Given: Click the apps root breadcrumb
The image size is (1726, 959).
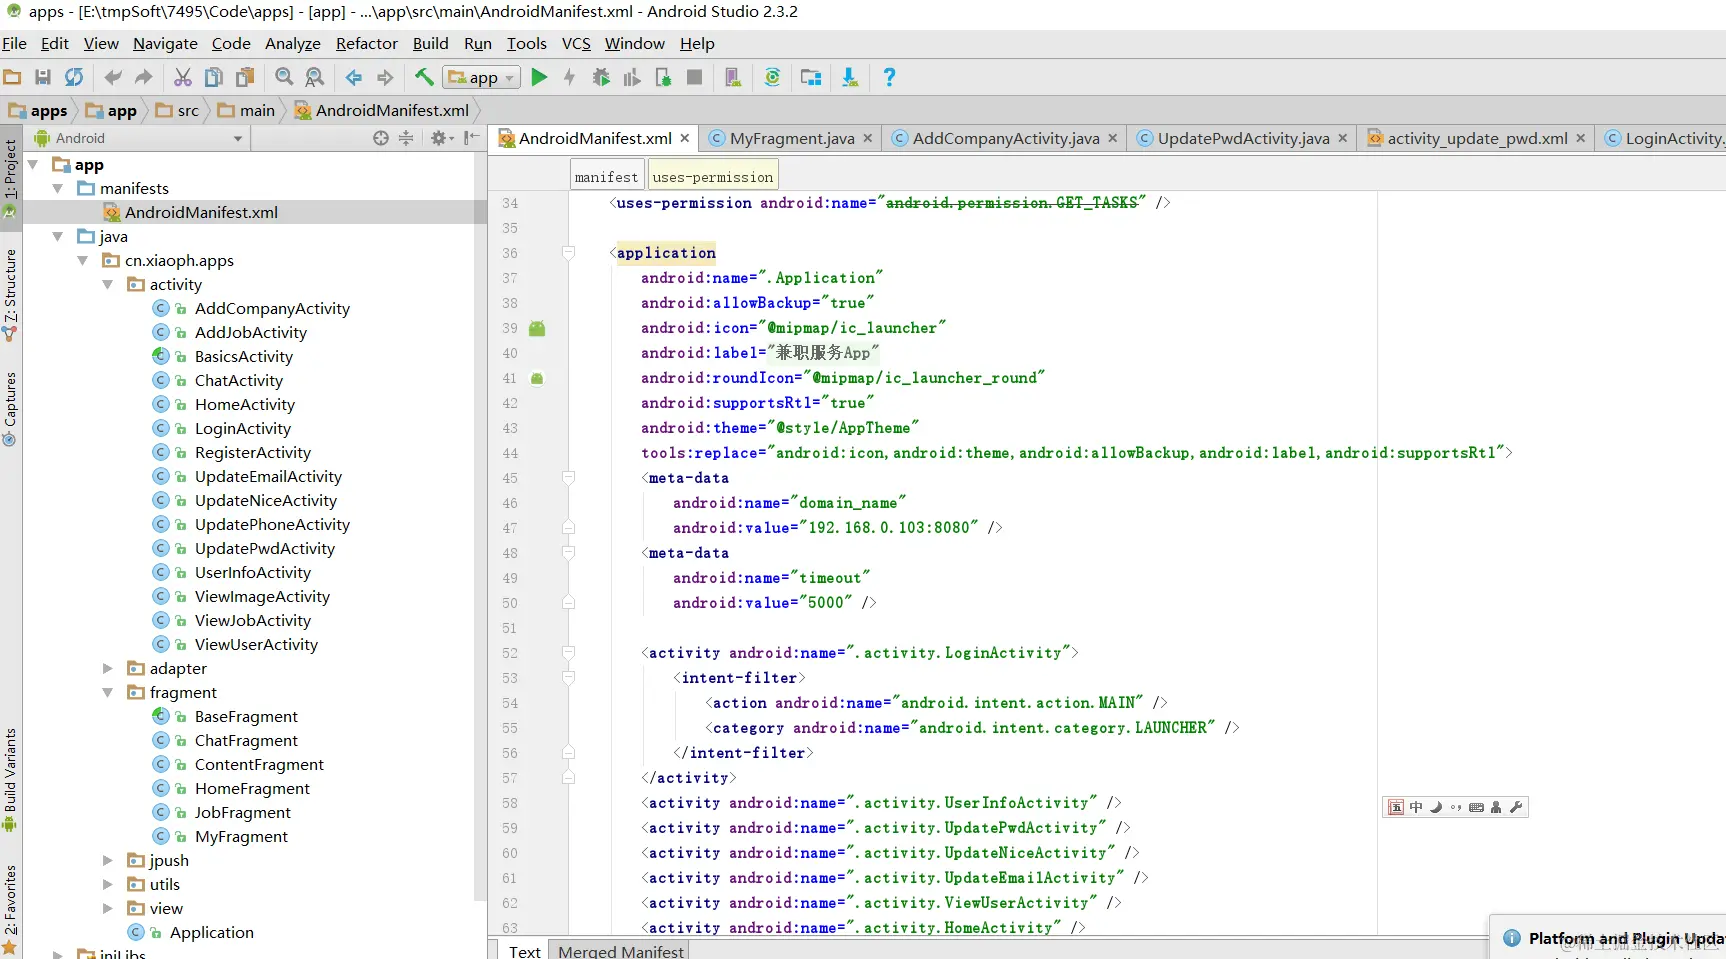Looking at the screenshot, I should [x=38, y=110].
